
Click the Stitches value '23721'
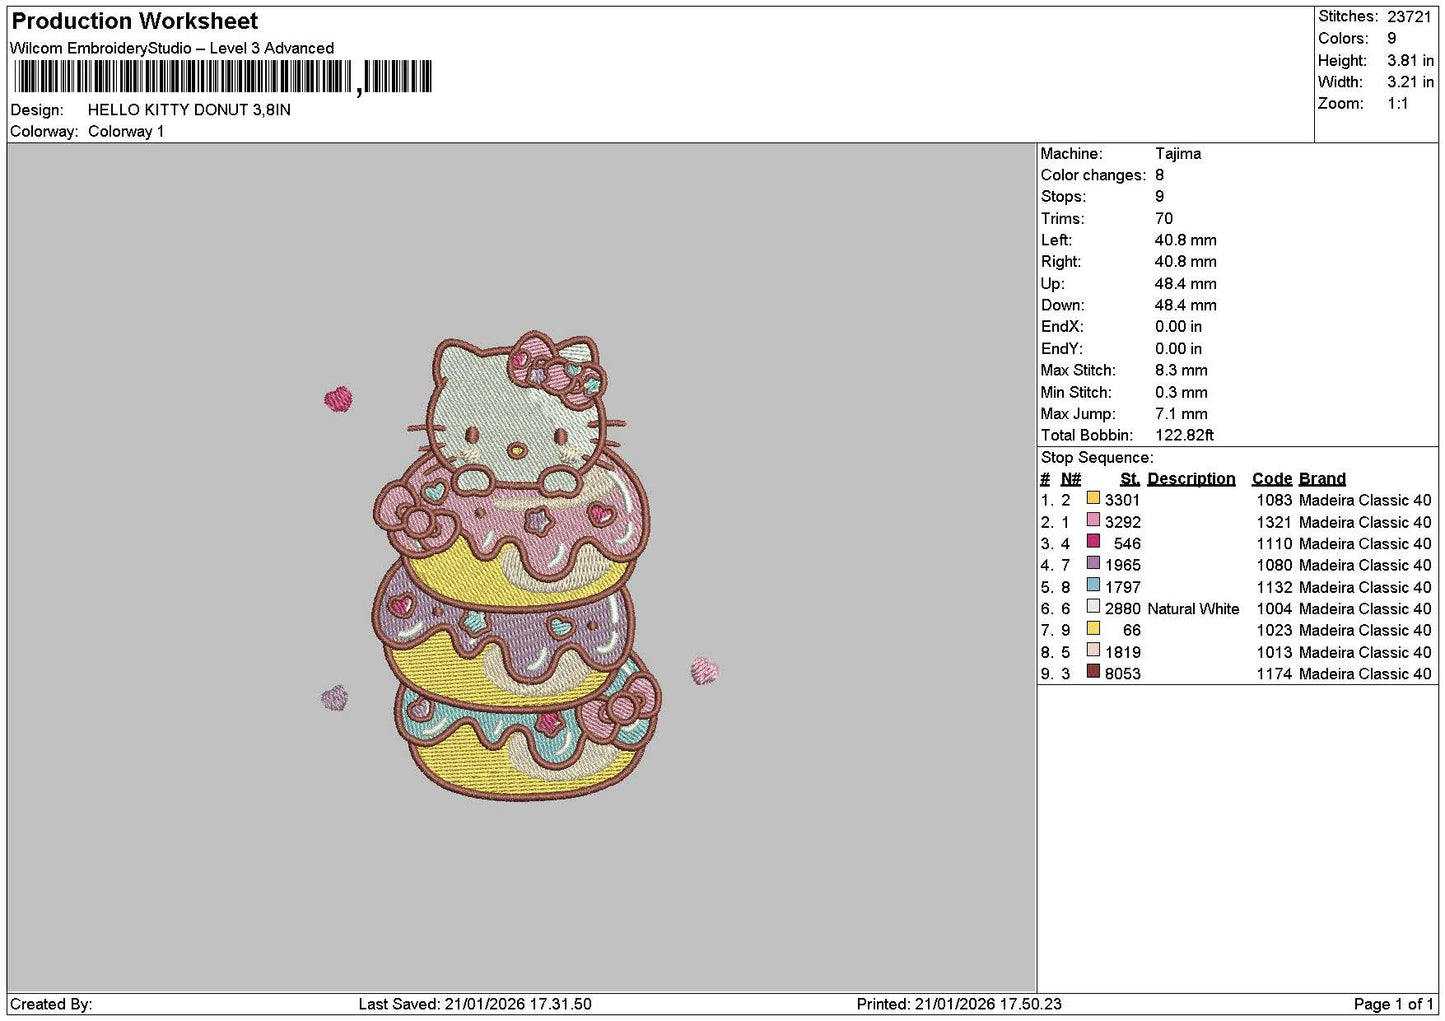tap(1409, 16)
